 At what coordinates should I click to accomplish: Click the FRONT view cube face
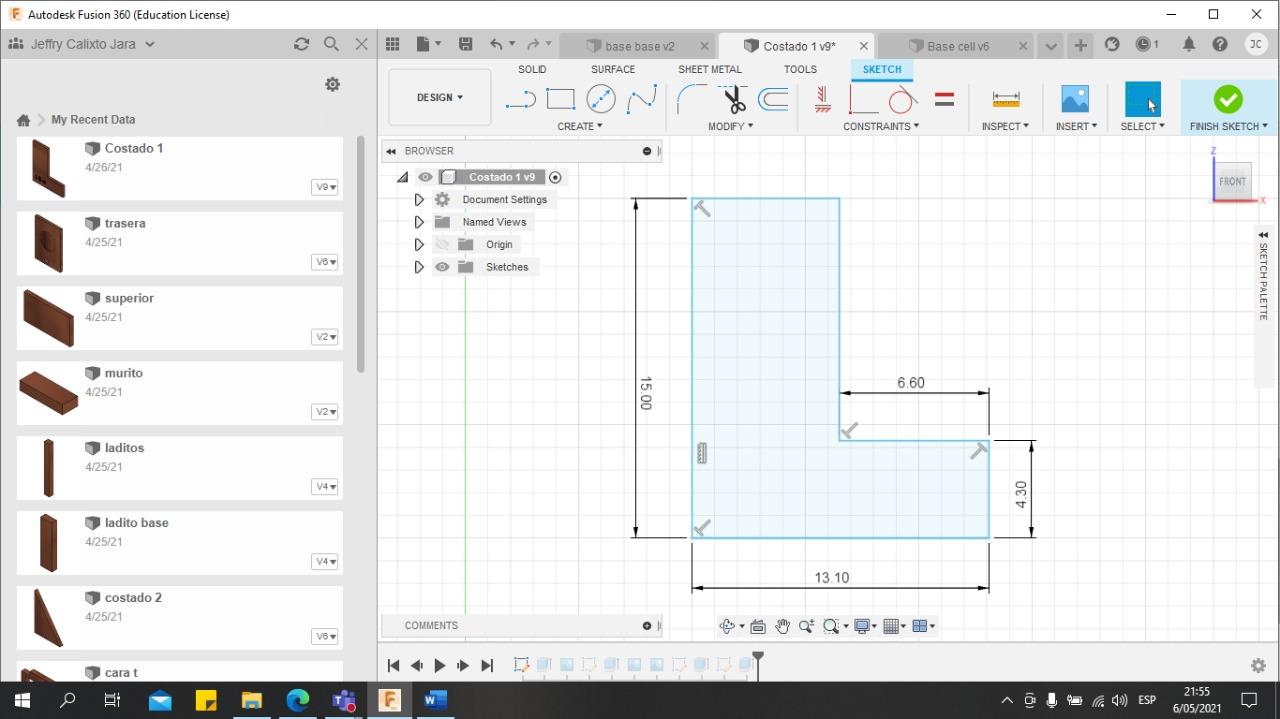[1233, 181]
